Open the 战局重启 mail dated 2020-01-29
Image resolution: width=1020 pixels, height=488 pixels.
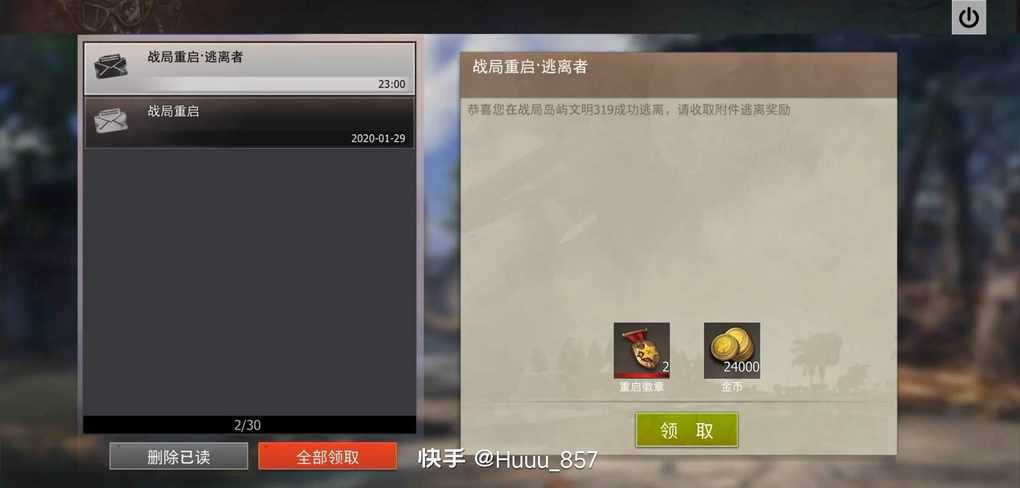tap(250, 123)
